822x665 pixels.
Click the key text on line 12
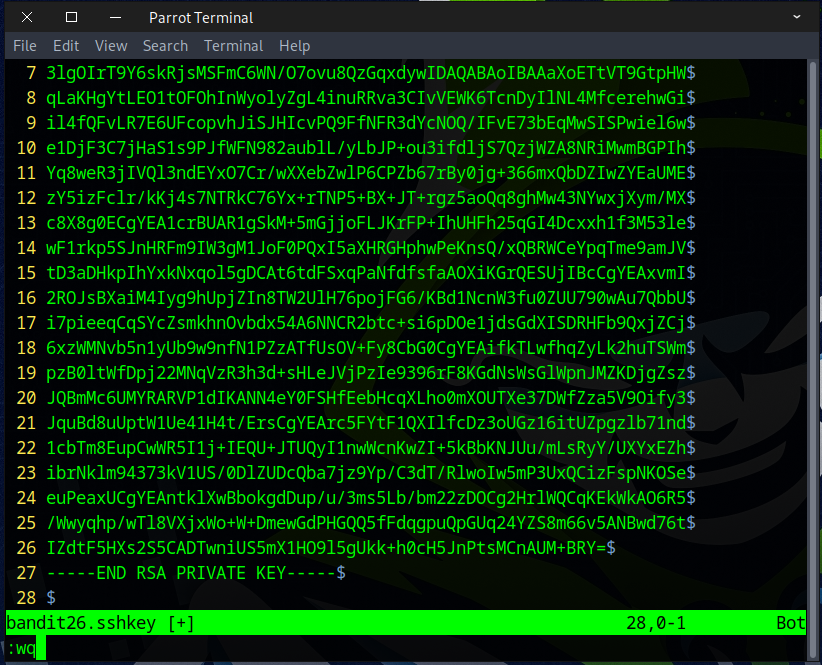365,197
